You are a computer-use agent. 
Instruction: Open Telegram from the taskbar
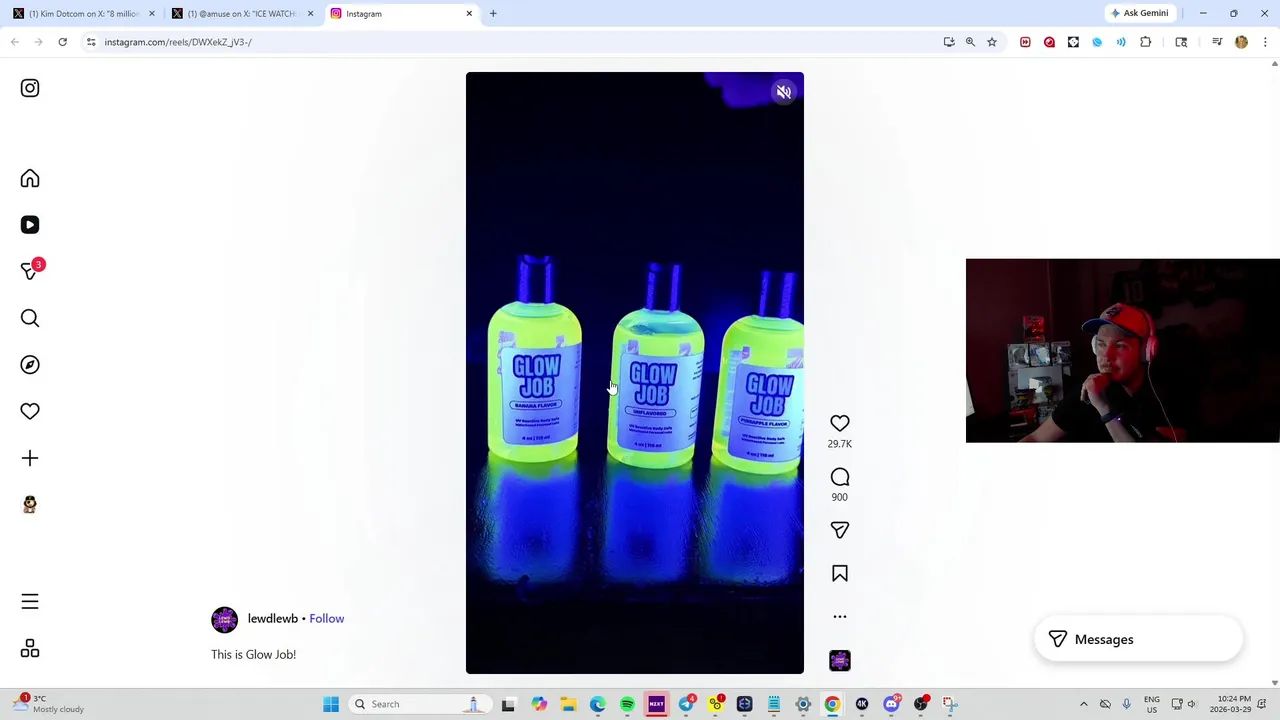click(x=686, y=704)
